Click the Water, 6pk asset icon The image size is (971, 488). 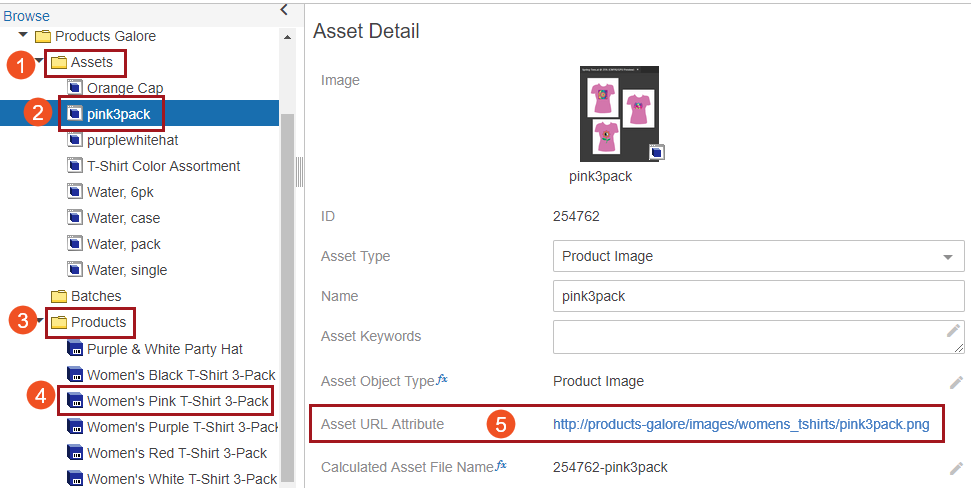(x=74, y=192)
